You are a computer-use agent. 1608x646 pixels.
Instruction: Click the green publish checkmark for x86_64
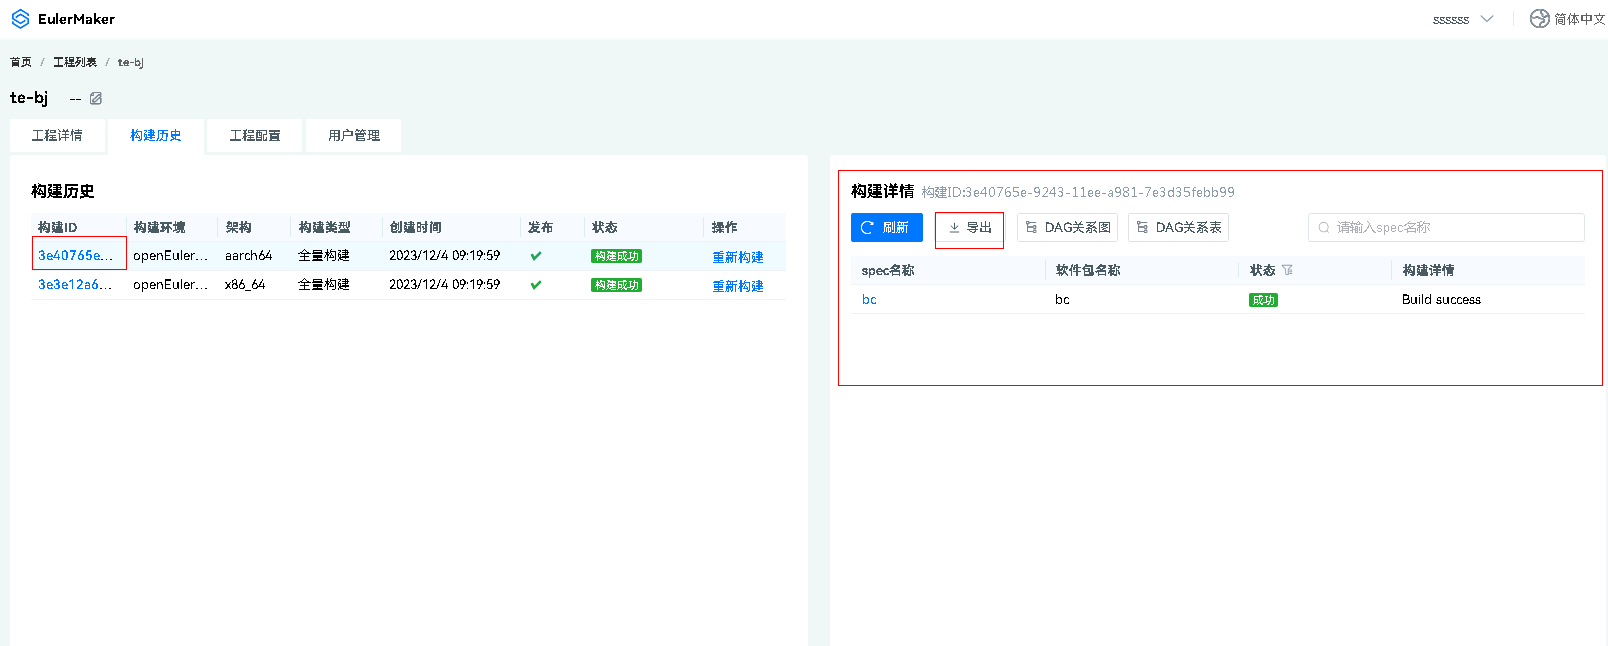pyautogui.click(x=536, y=285)
